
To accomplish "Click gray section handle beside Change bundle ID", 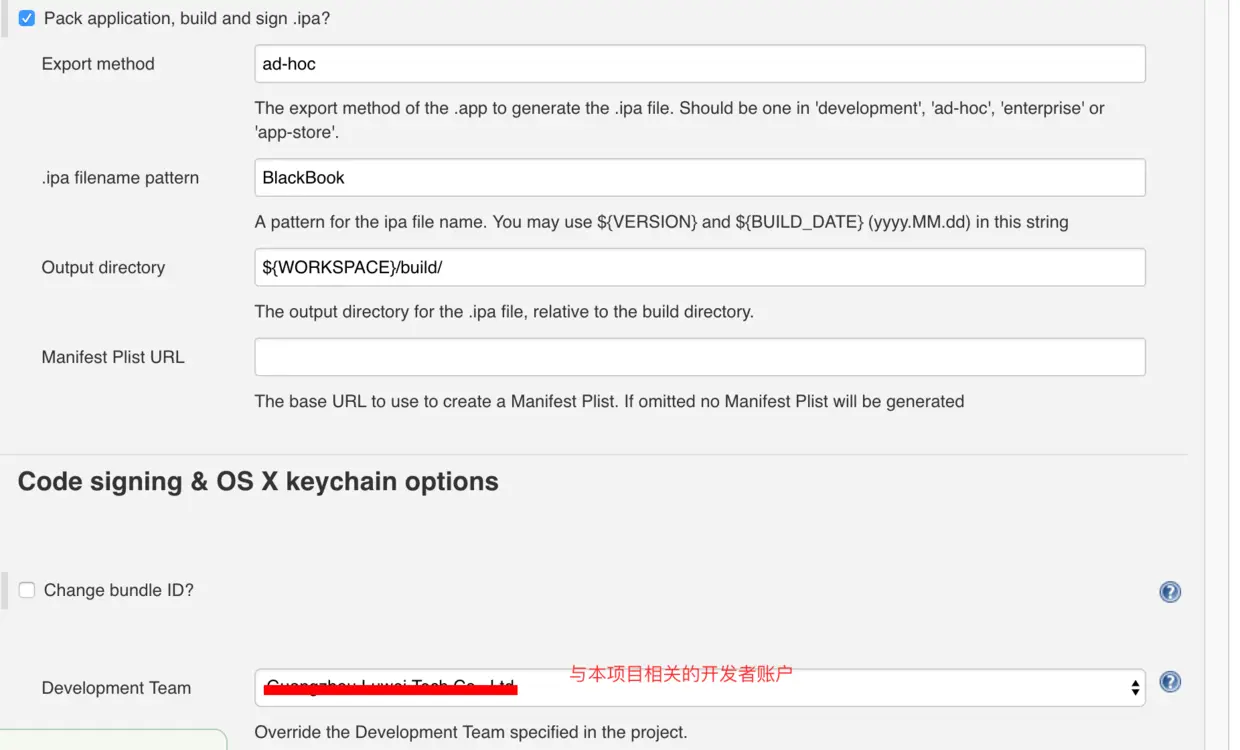I will (4, 590).
